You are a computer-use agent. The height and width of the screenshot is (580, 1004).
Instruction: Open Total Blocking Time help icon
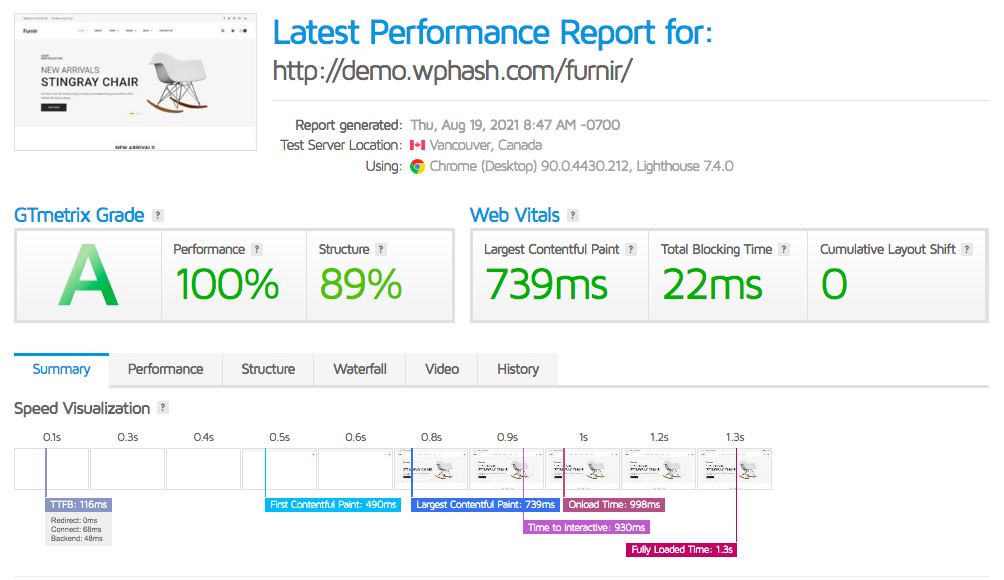(x=784, y=250)
